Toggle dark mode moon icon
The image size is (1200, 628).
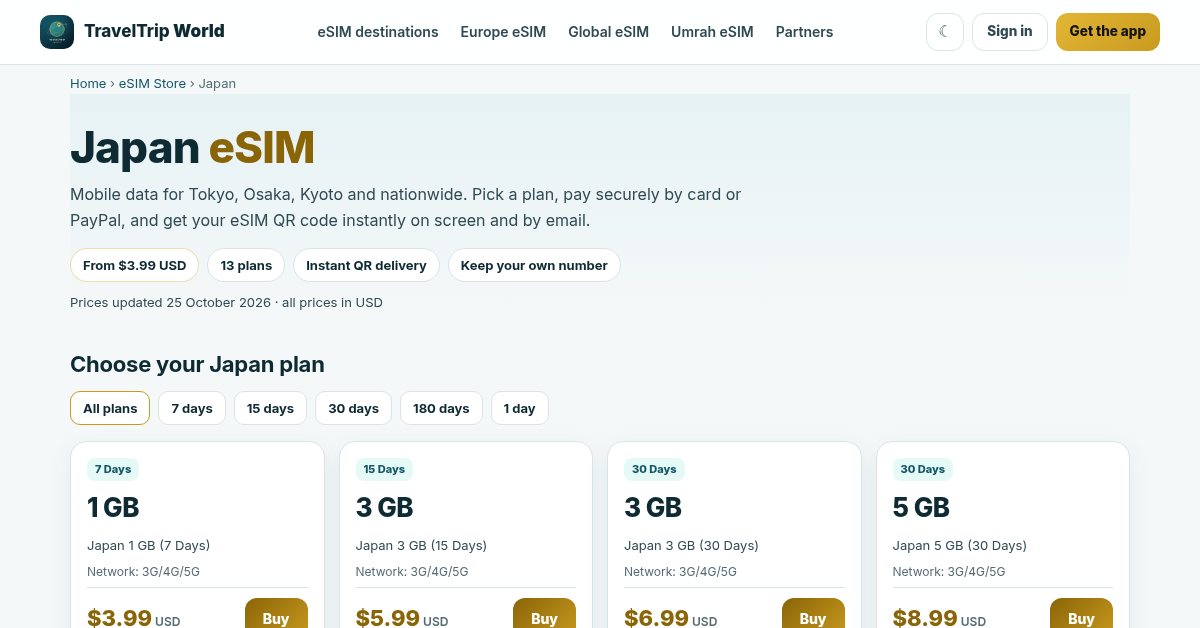point(945,32)
